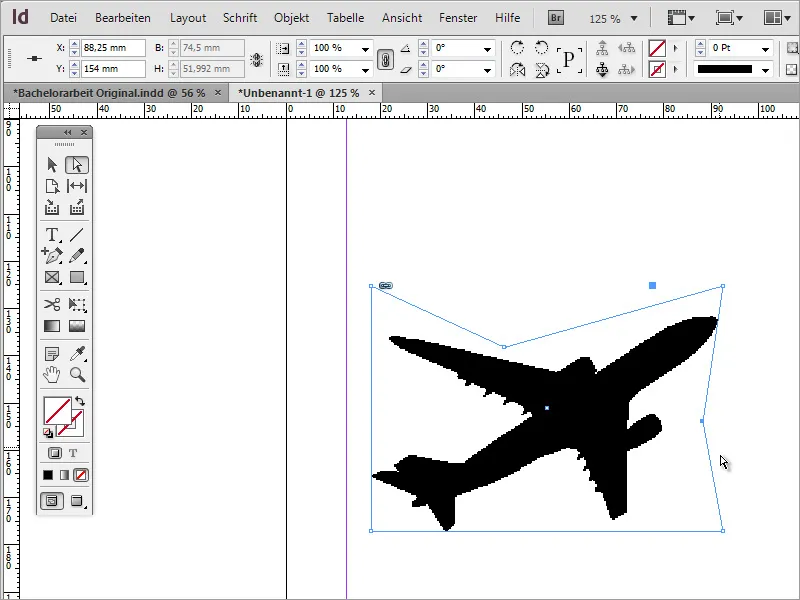Click the fill swatch in control bar
800x600 pixels.
pyautogui.click(x=657, y=48)
